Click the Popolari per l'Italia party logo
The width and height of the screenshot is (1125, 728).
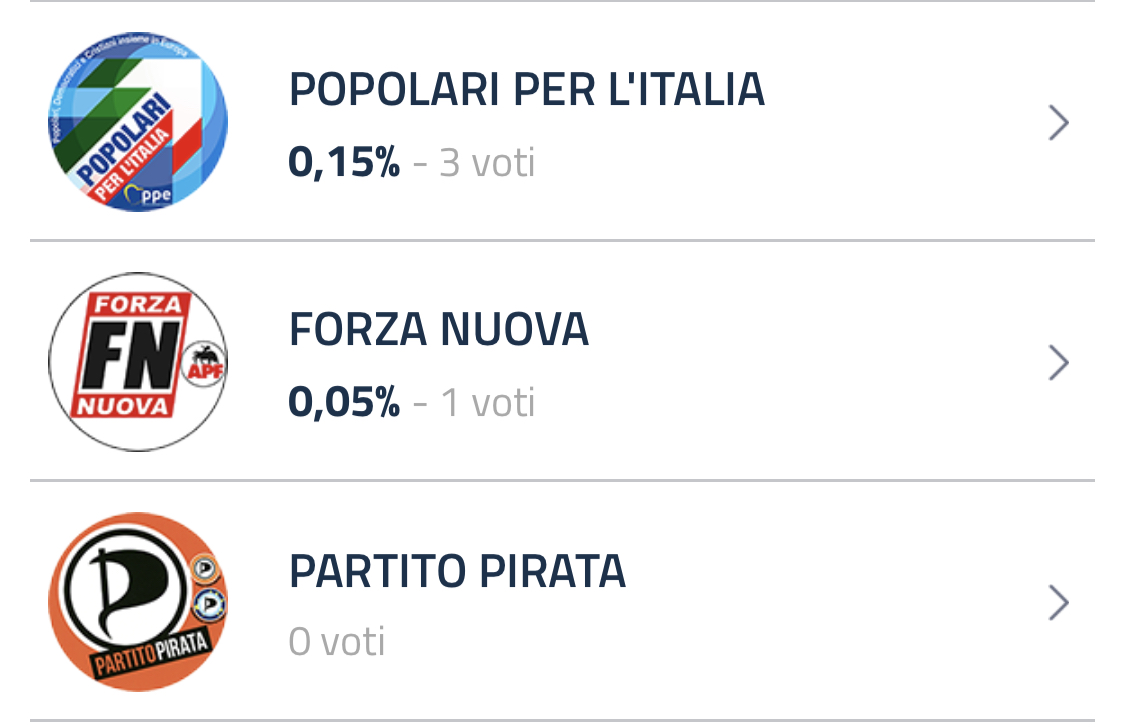(x=138, y=122)
